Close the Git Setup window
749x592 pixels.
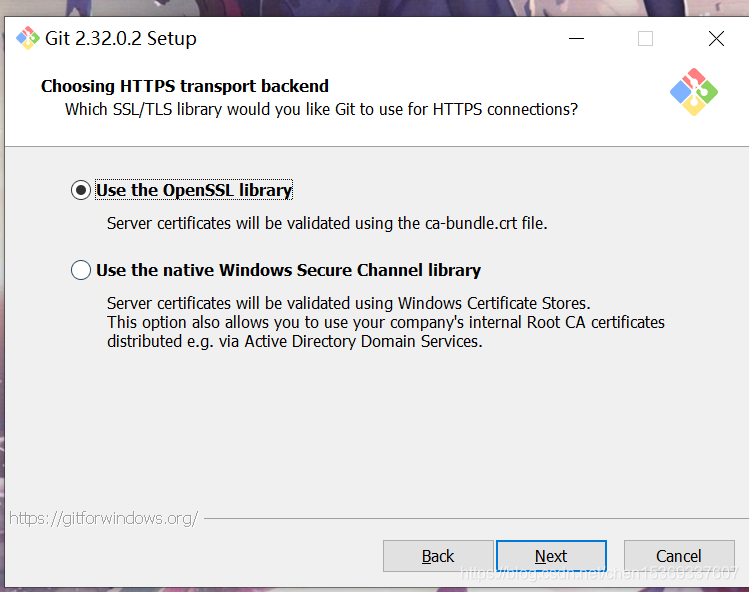(x=716, y=39)
